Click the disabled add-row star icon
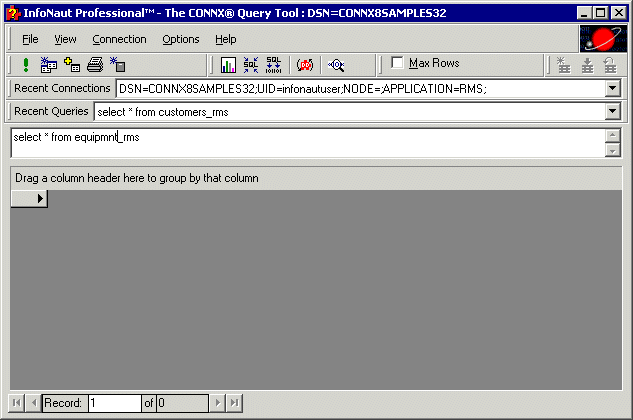Image resolution: width=633 pixels, height=420 pixels. click(563, 65)
